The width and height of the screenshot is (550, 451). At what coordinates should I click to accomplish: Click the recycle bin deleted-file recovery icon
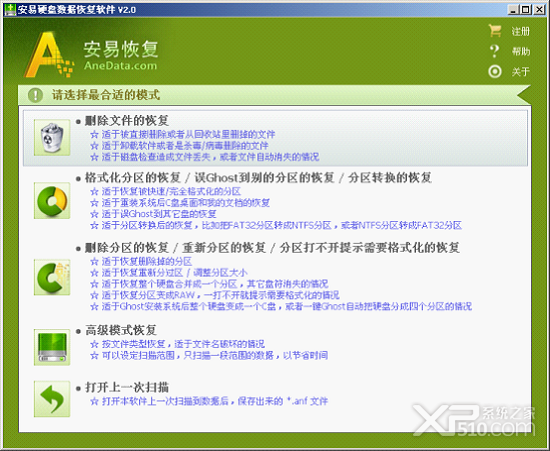[x=52, y=137]
